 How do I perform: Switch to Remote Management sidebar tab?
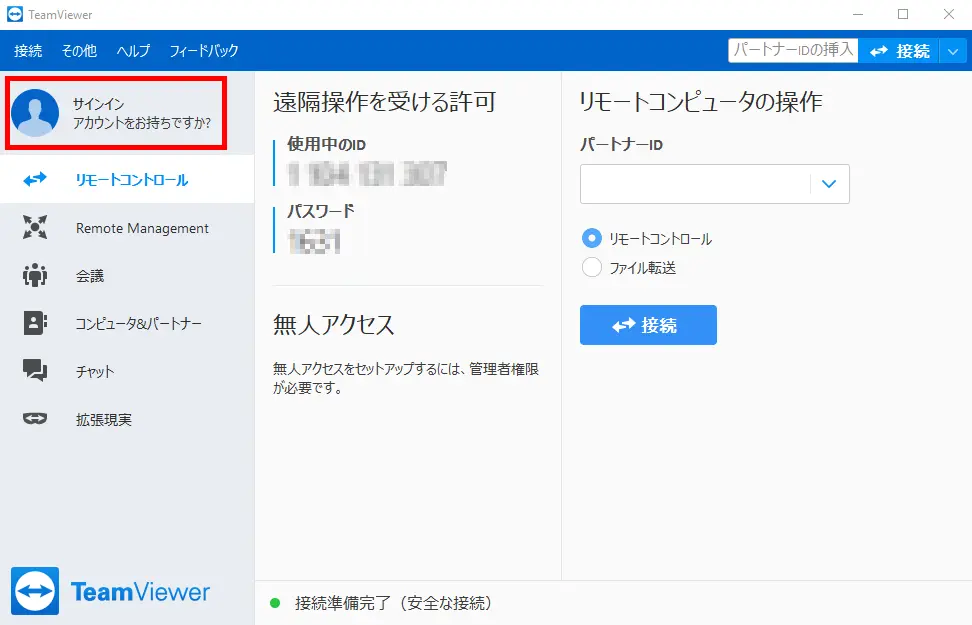pos(127,228)
